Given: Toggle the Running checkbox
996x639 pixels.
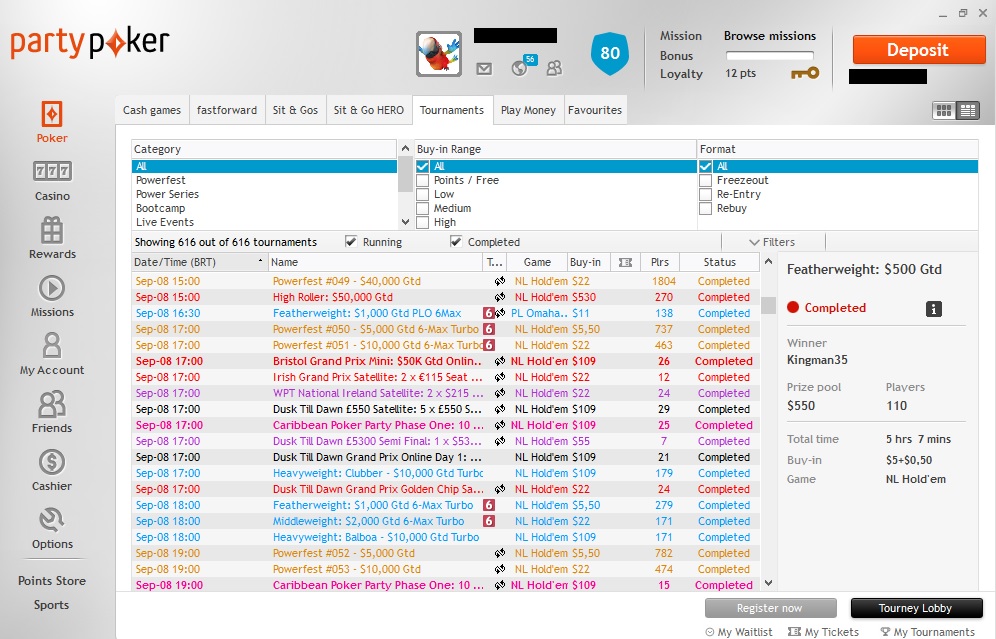Looking at the screenshot, I should pyautogui.click(x=351, y=241).
